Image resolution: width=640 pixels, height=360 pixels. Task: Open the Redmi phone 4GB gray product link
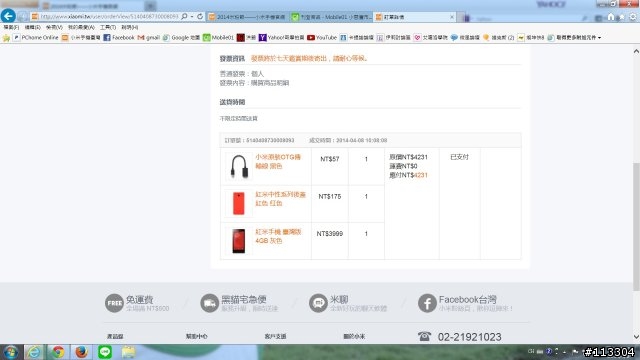click(278, 236)
